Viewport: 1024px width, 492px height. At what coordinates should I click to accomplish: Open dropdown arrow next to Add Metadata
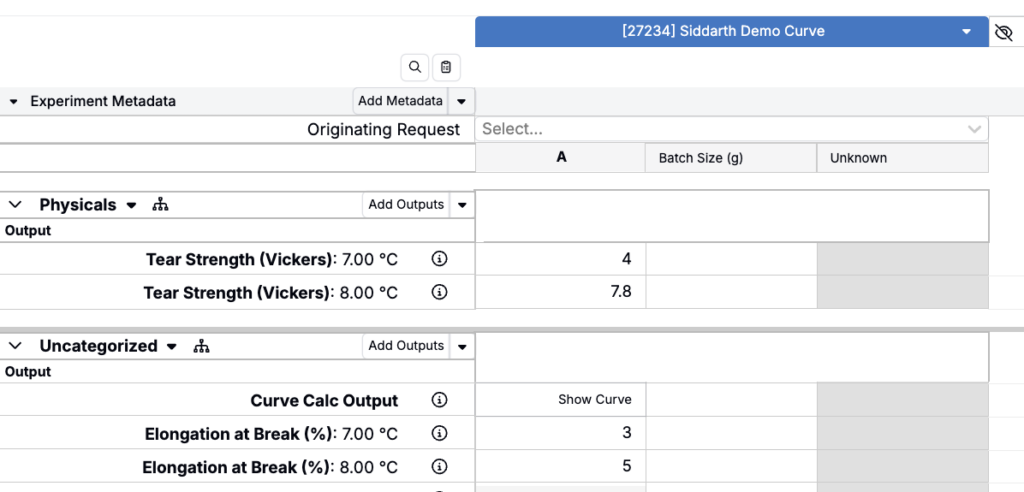coord(461,101)
